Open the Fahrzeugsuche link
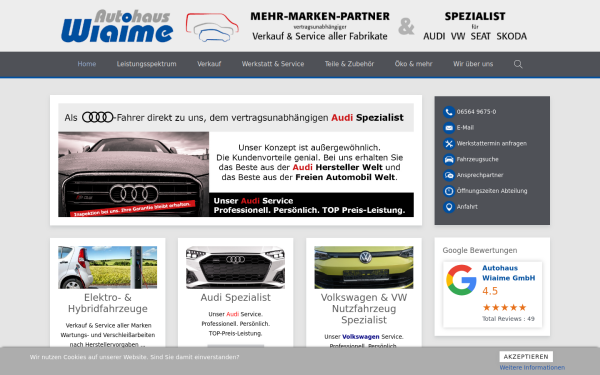 click(x=478, y=159)
